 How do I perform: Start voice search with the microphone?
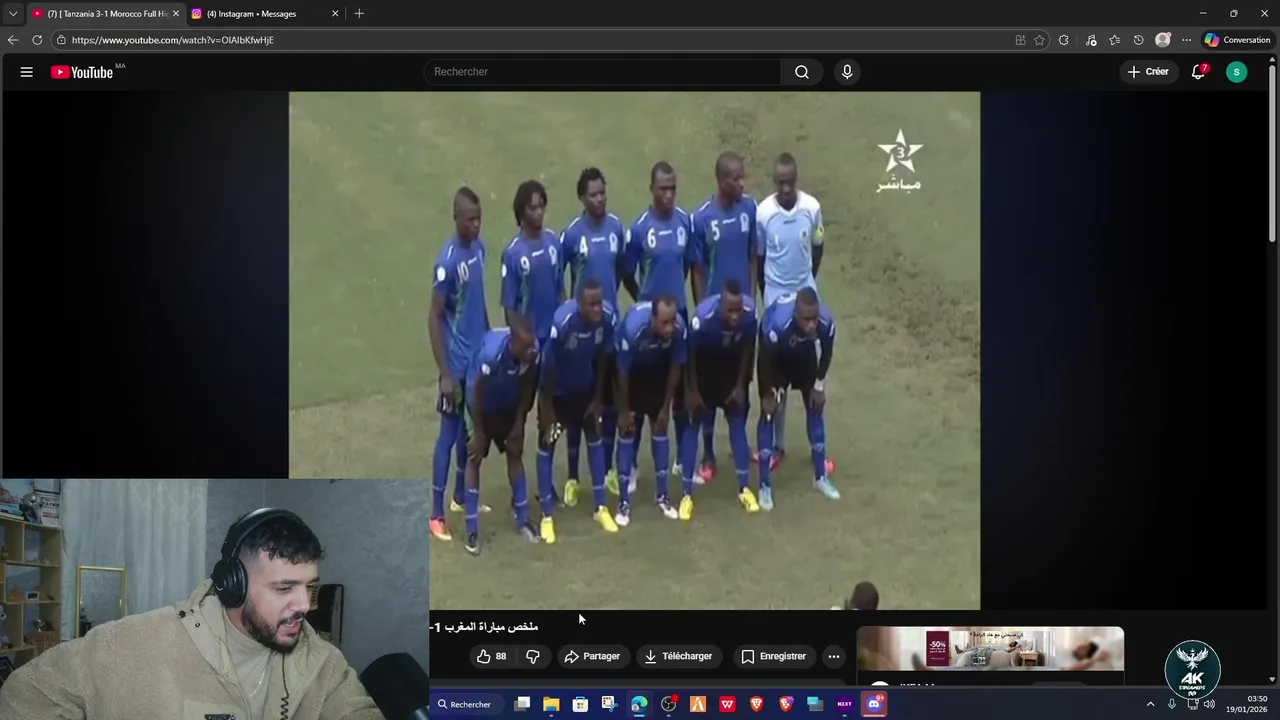click(x=847, y=72)
